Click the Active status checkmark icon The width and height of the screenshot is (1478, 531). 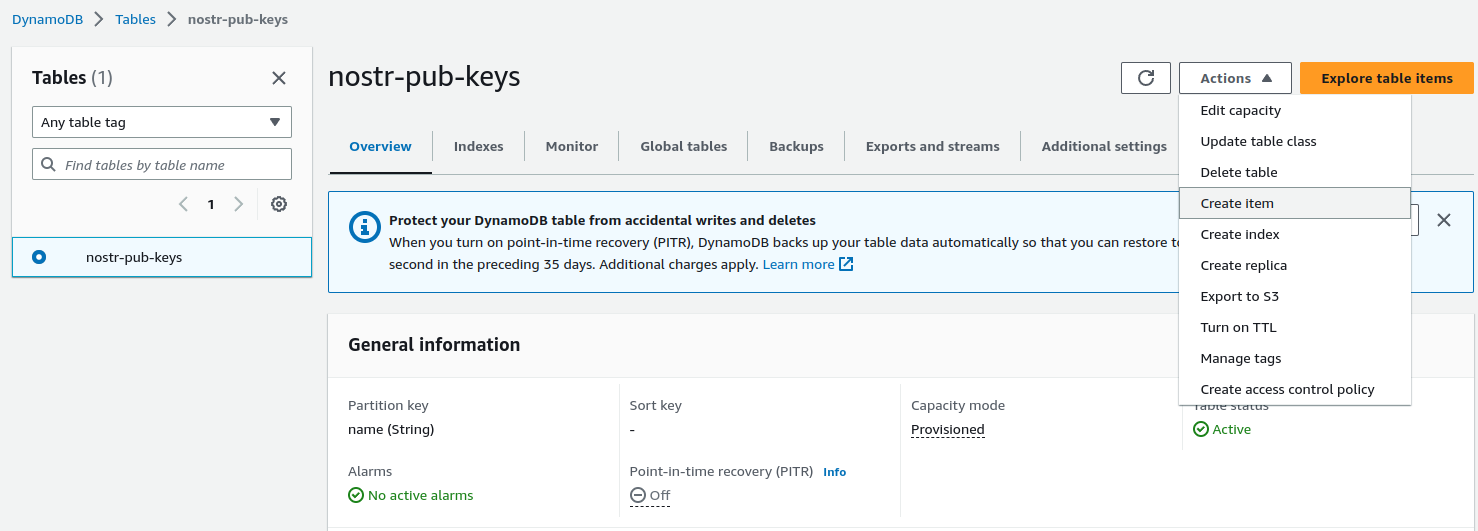1201,429
